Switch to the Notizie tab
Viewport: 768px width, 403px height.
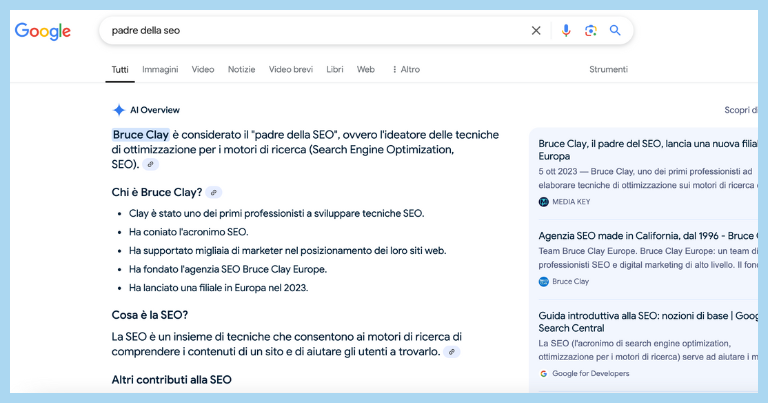click(241, 70)
